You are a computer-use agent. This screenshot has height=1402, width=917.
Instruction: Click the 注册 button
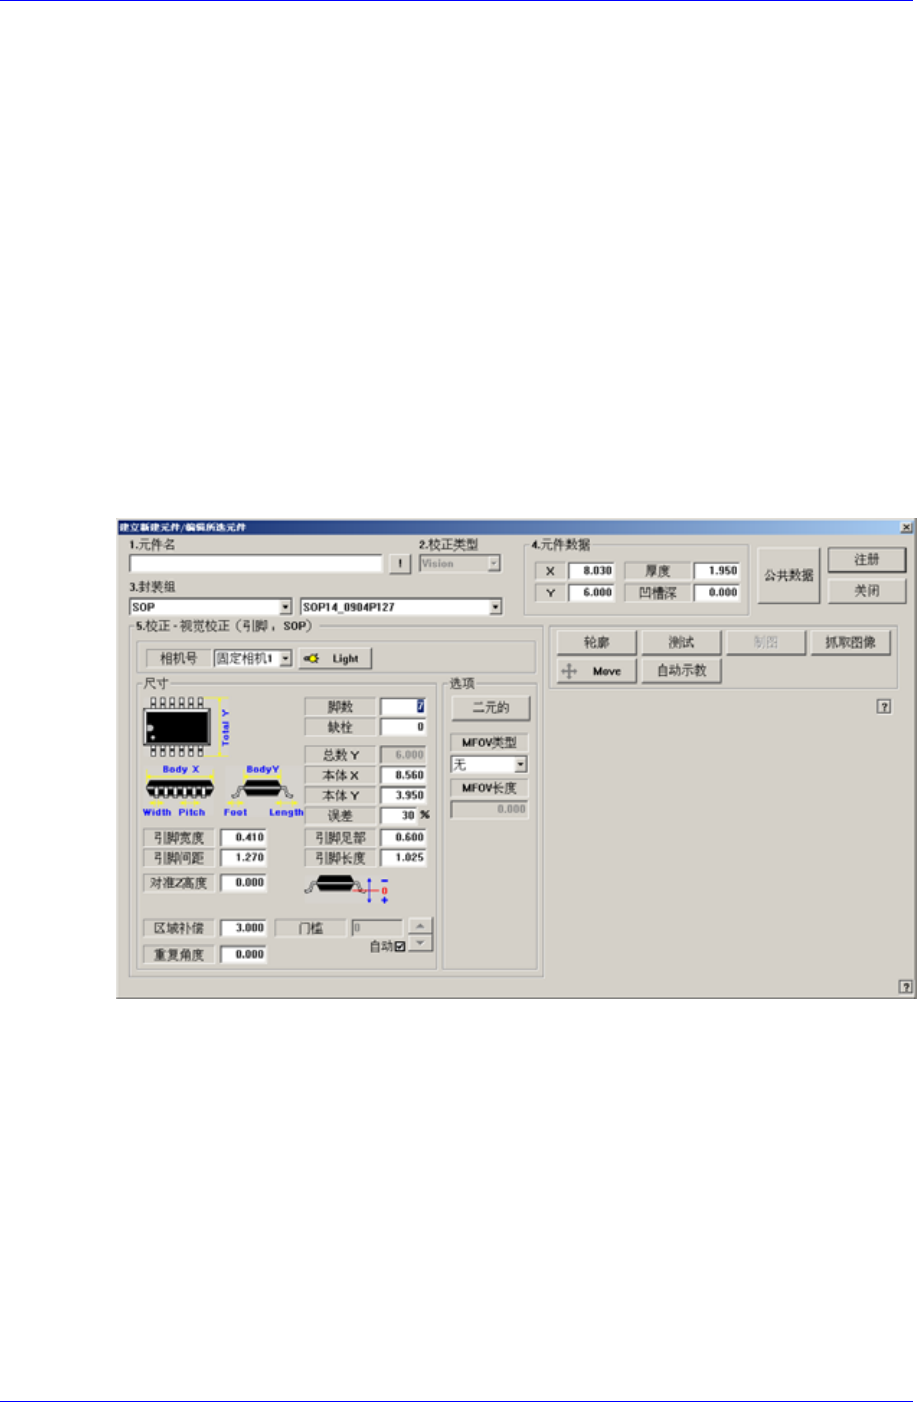pyautogui.click(x=867, y=560)
